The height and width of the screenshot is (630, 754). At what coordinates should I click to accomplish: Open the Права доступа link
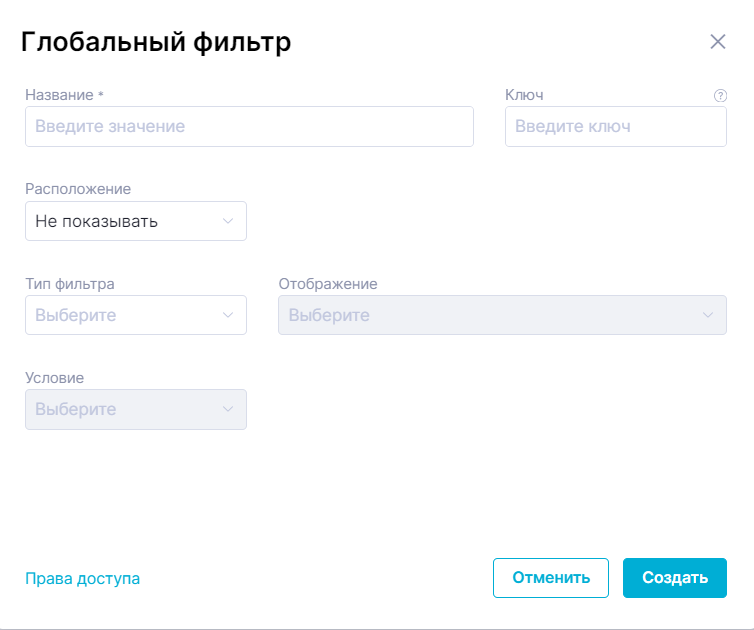coord(82,578)
